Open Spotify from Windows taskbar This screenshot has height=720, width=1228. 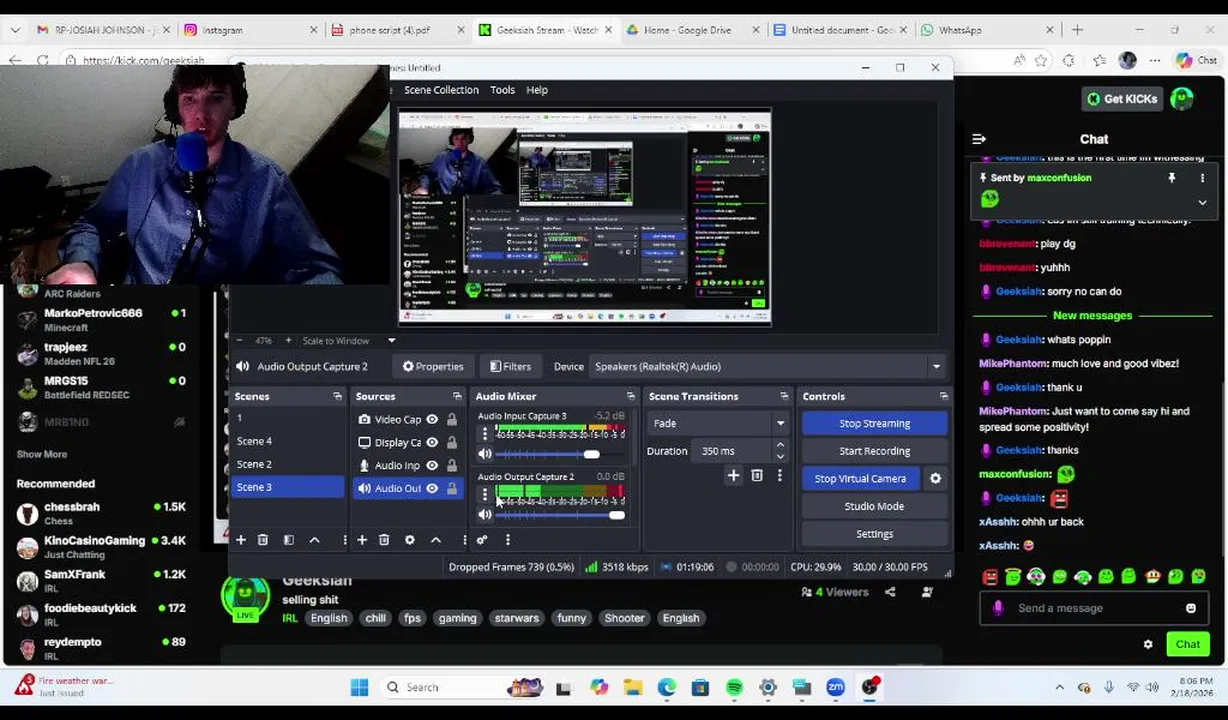click(x=734, y=688)
